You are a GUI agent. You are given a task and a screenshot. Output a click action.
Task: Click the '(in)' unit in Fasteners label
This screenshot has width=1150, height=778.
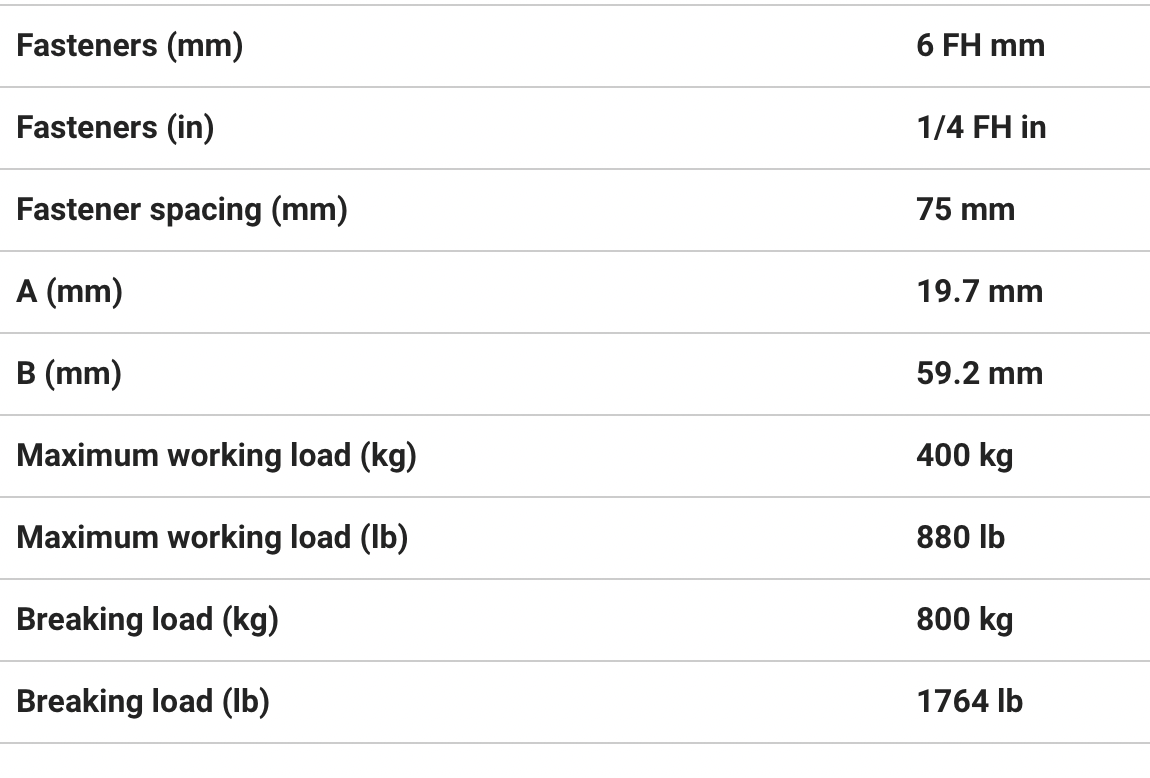click(x=190, y=128)
